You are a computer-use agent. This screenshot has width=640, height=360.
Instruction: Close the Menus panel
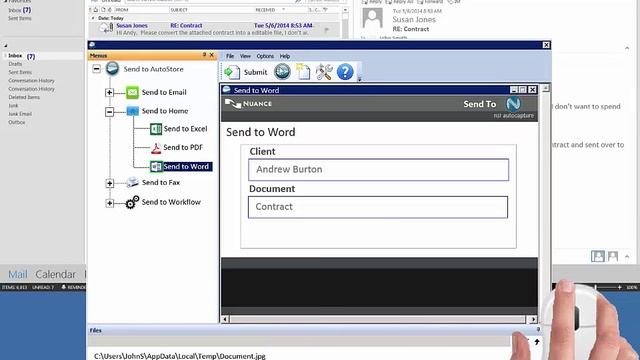[212, 55]
